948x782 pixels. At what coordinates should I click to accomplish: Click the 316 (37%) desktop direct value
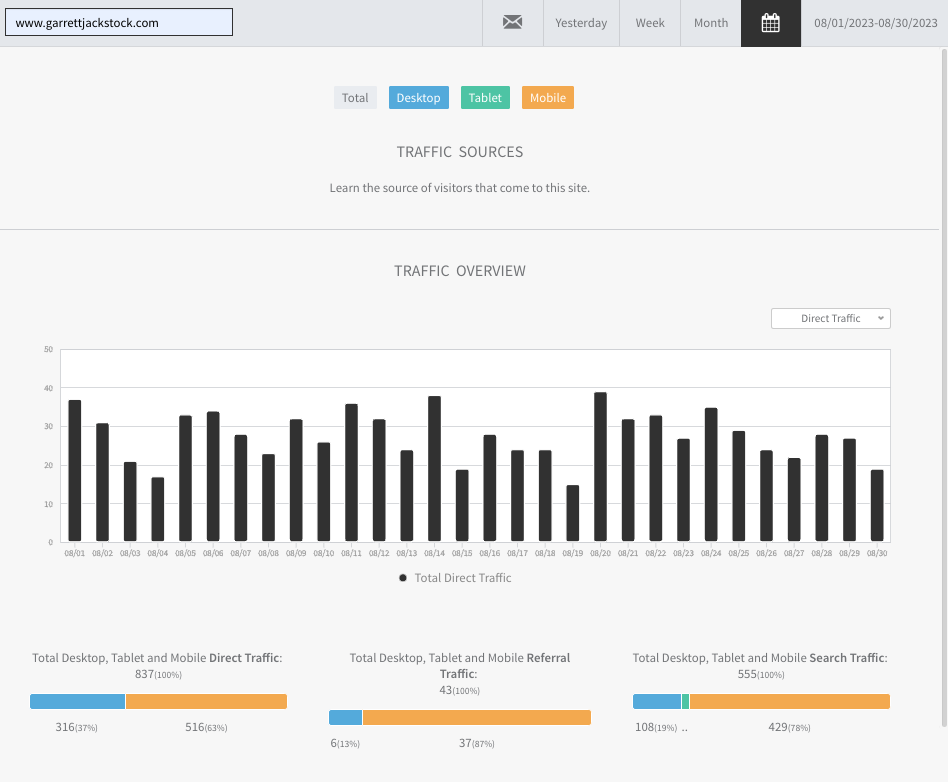pos(76,727)
